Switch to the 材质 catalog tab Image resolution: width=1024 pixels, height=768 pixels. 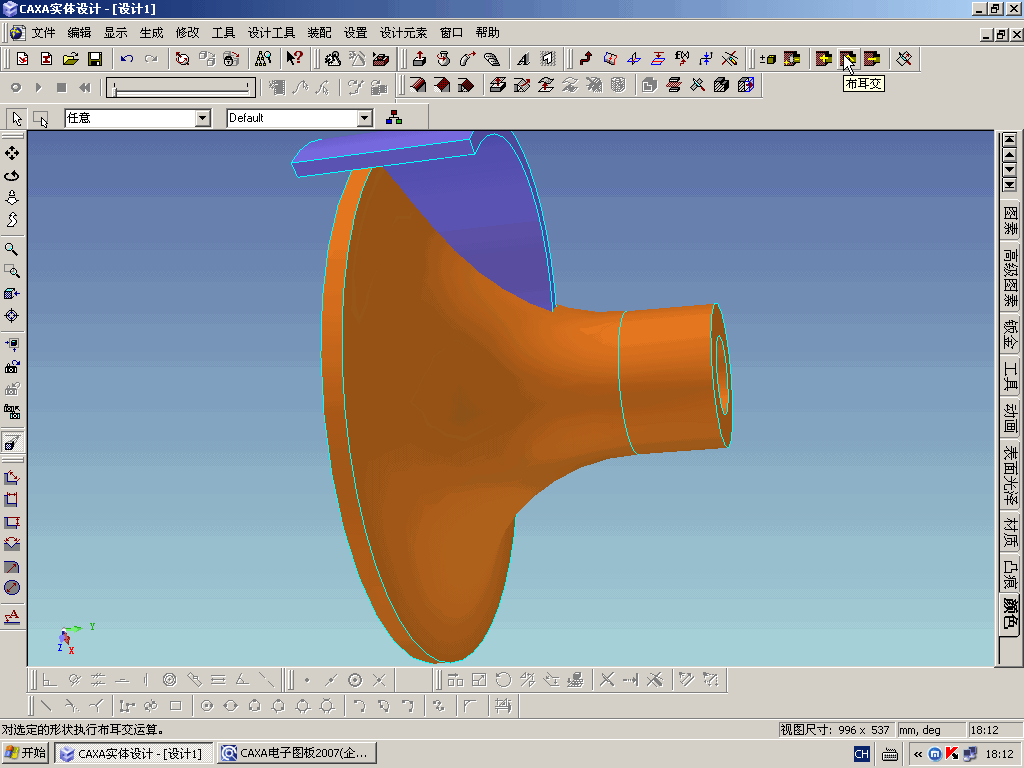pyautogui.click(x=1010, y=532)
